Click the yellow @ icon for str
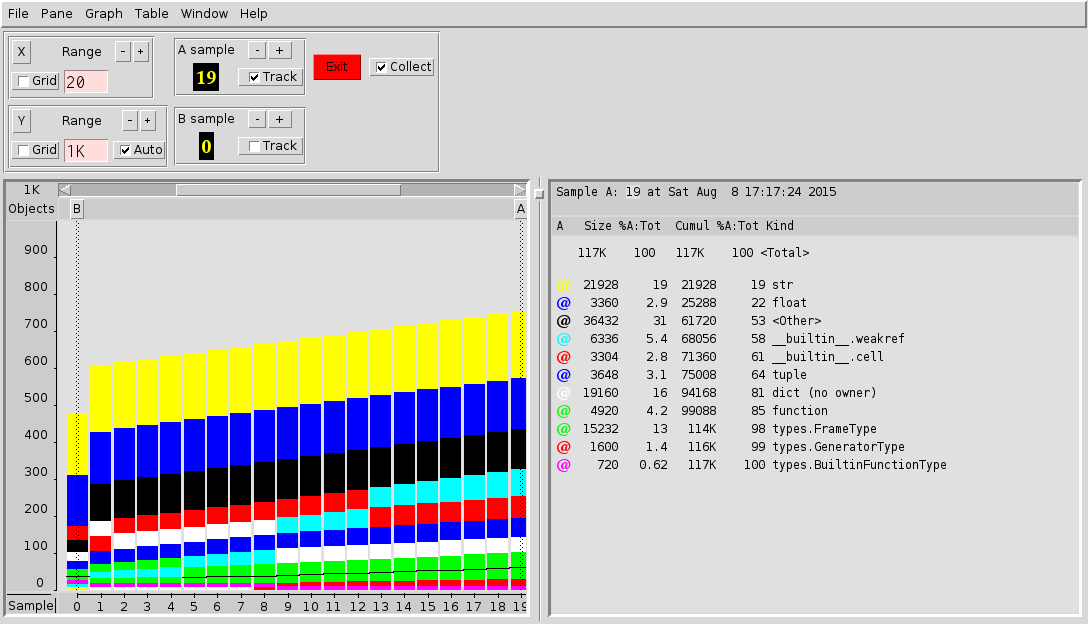 coord(563,285)
